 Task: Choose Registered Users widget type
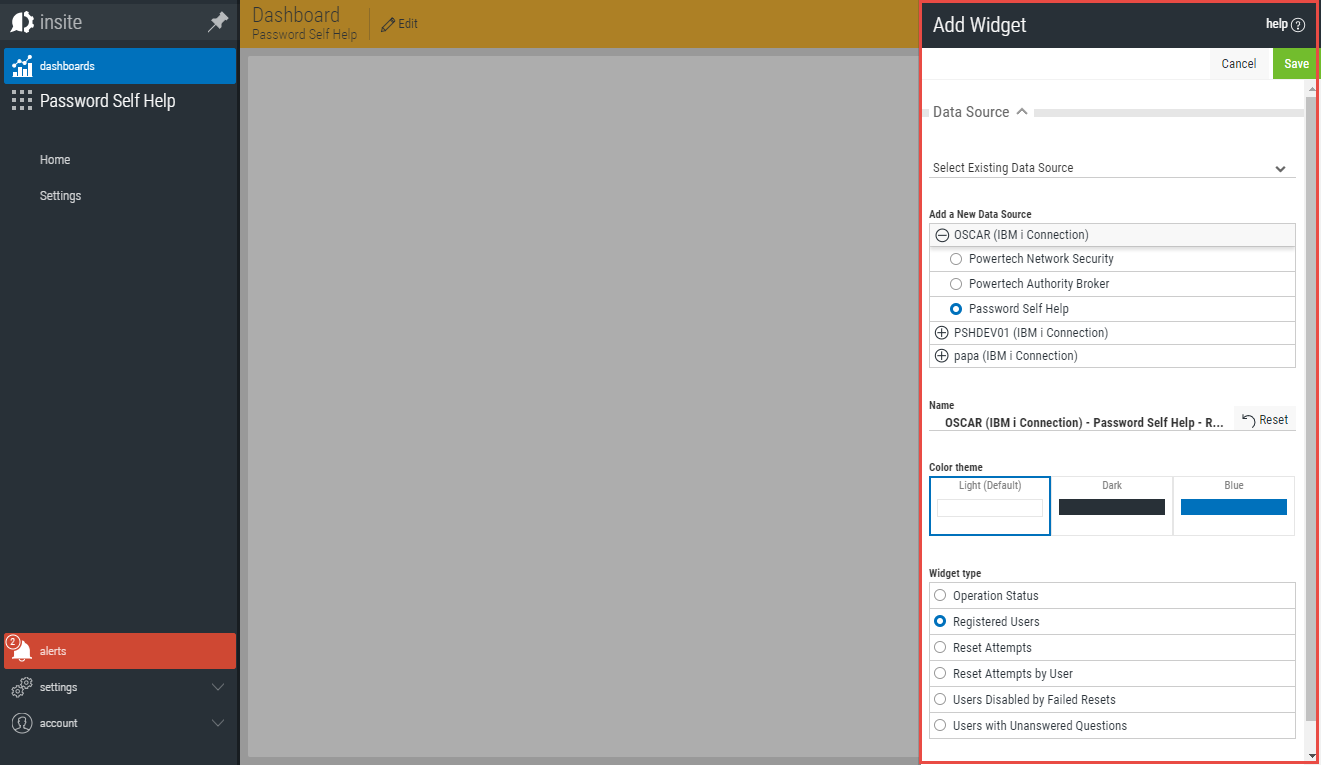(x=940, y=621)
